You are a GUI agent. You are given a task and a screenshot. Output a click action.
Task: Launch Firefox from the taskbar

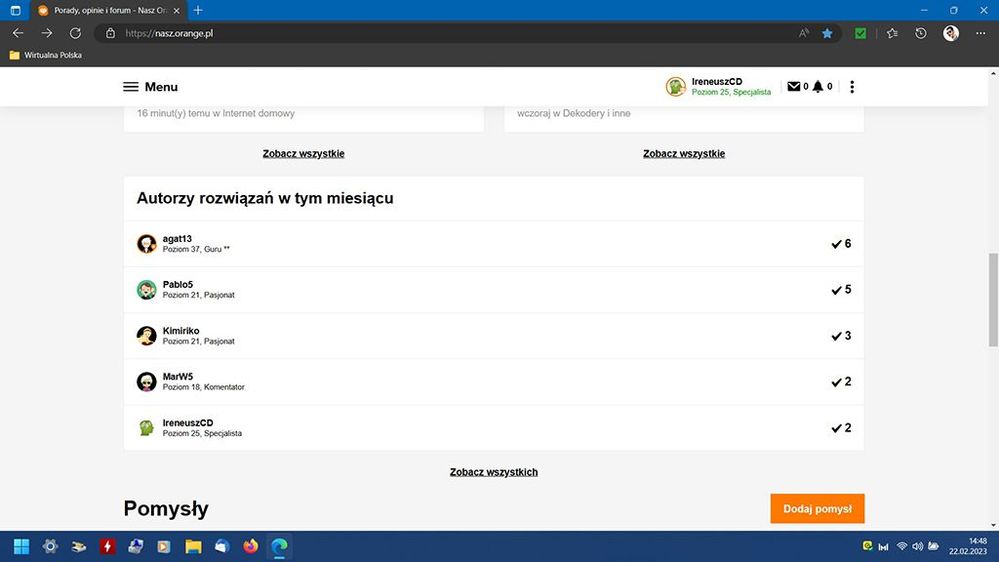coord(251,546)
